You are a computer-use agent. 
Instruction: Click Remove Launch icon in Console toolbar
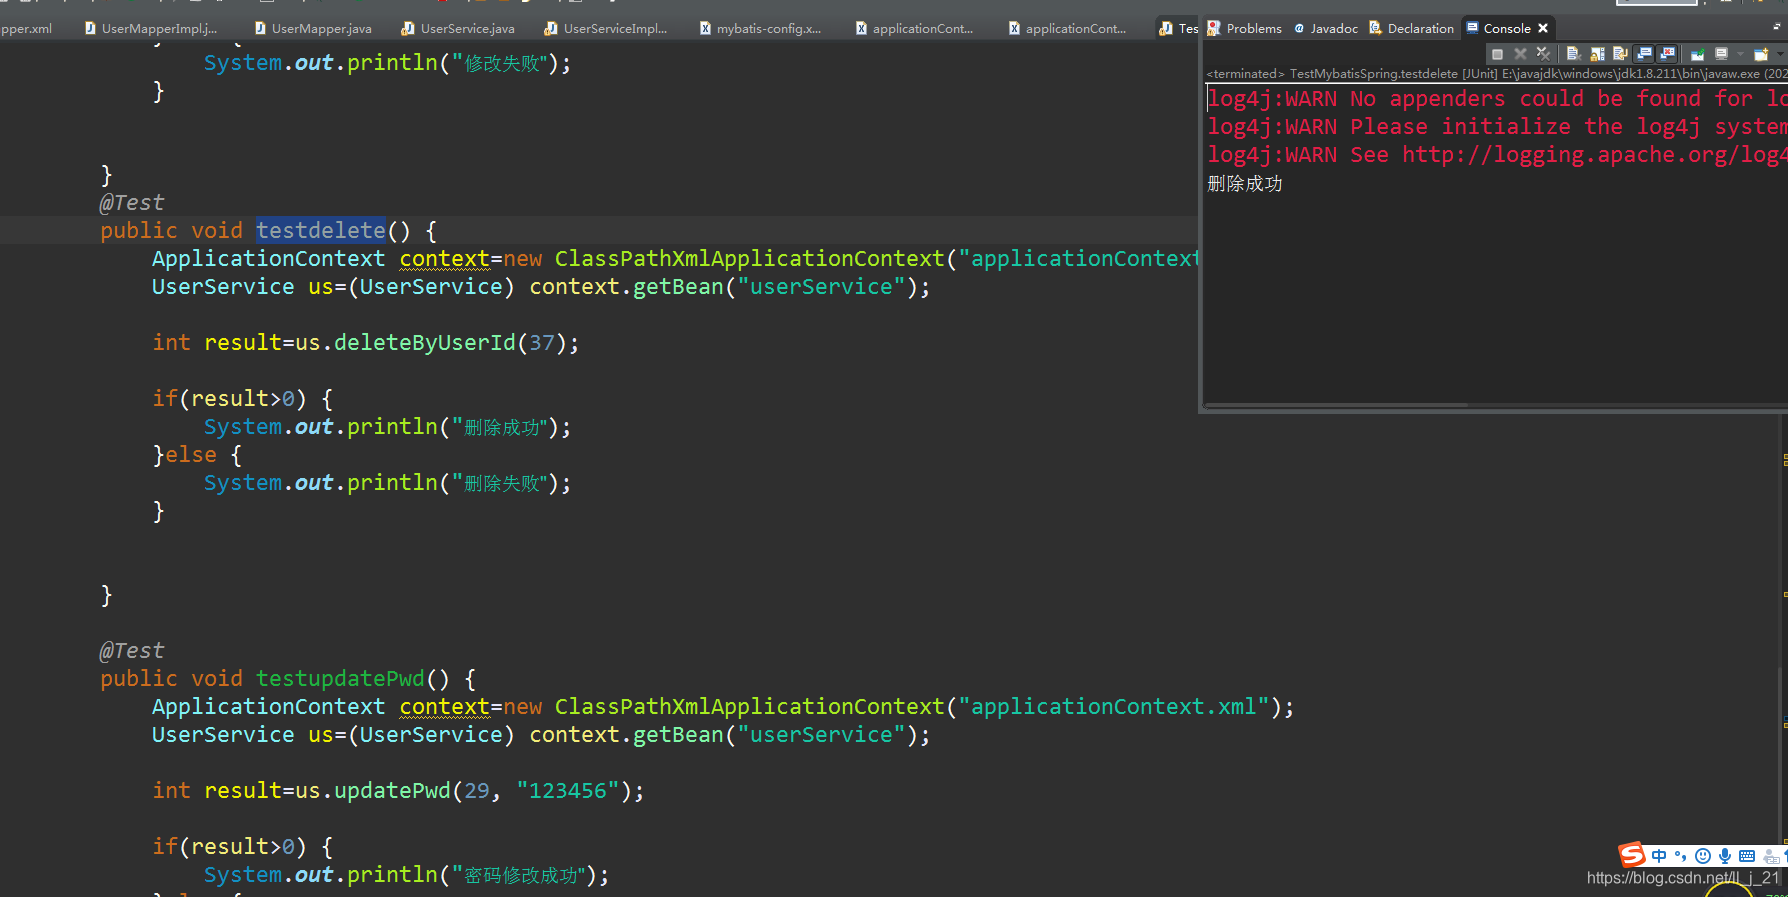(x=1520, y=54)
